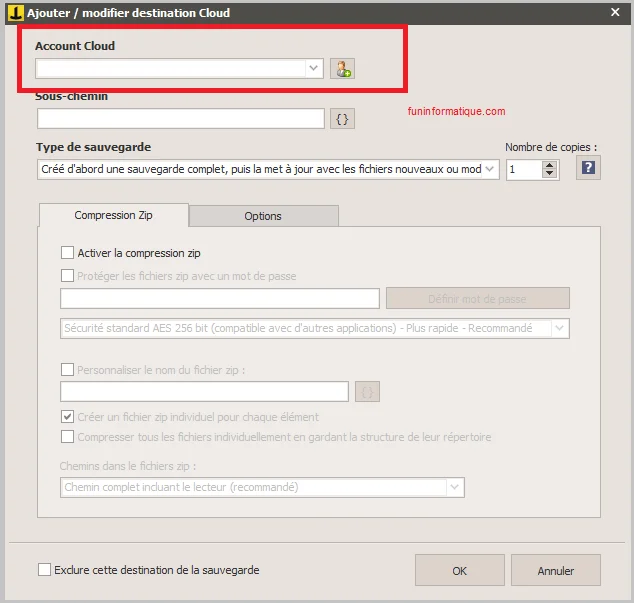Expand the AES 256 bit security dropdown
Viewport: 634px width, 603px height.
point(559,328)
